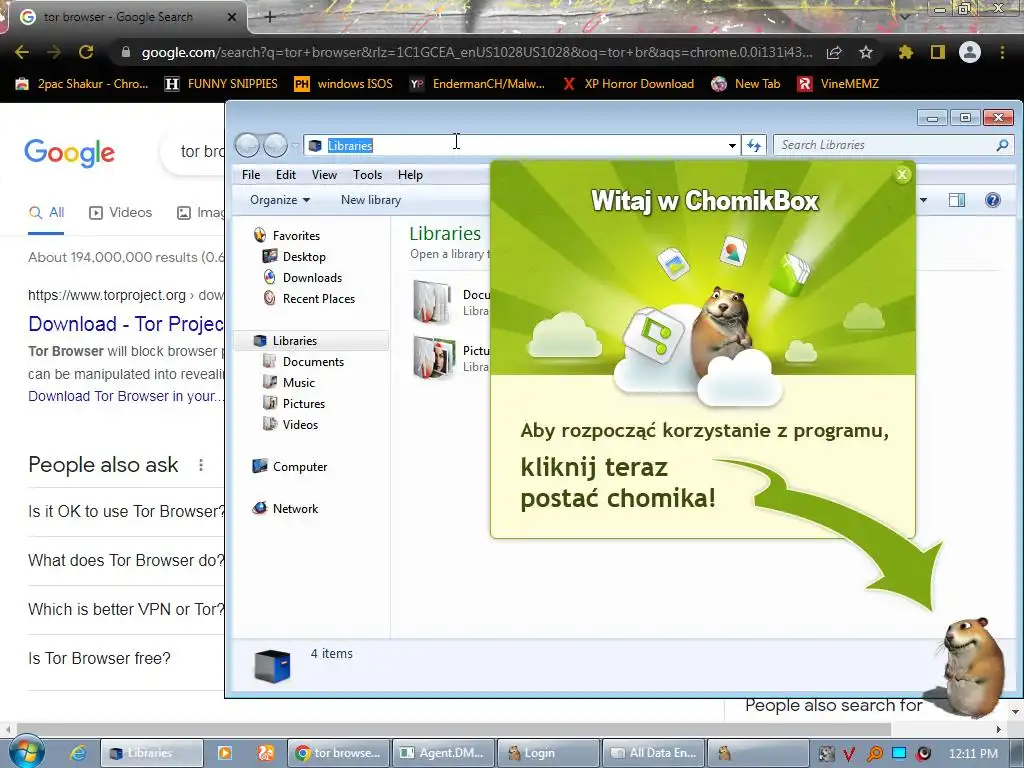Select Music in the Libraries tree
Viewport: 1024px width, 768px height.
(x=289, y=383)
